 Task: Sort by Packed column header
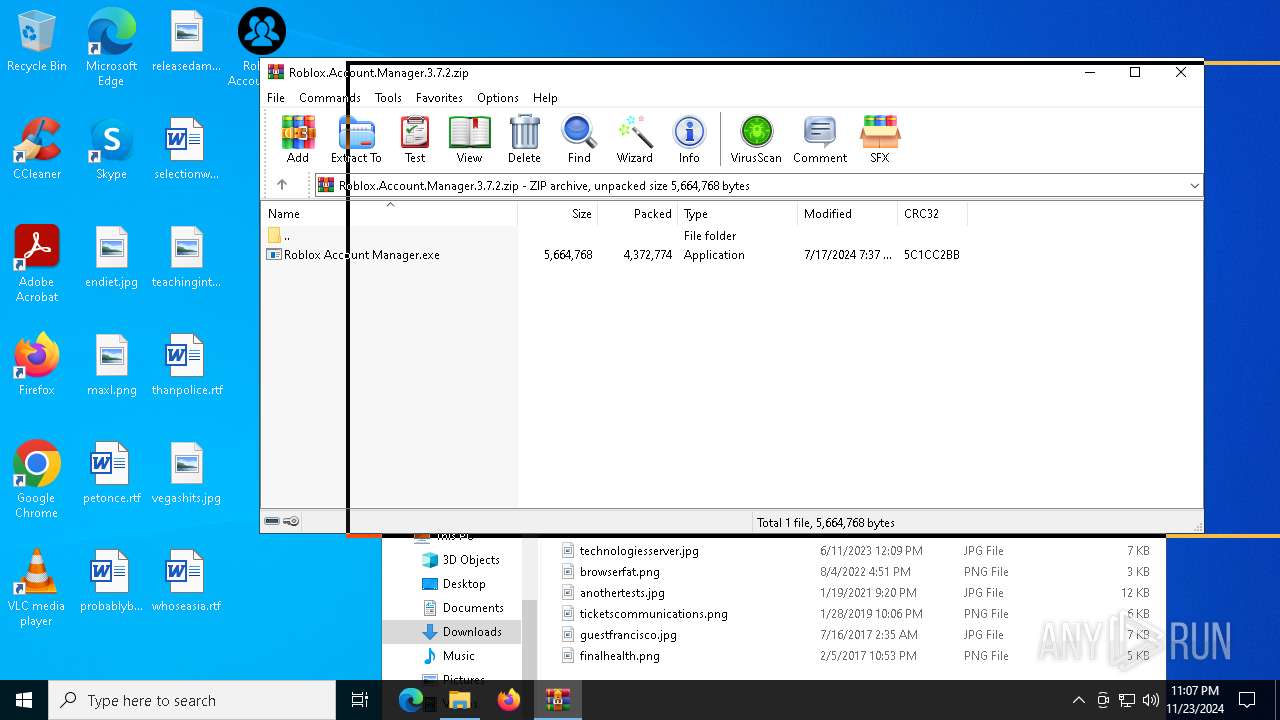click(638, 214)
